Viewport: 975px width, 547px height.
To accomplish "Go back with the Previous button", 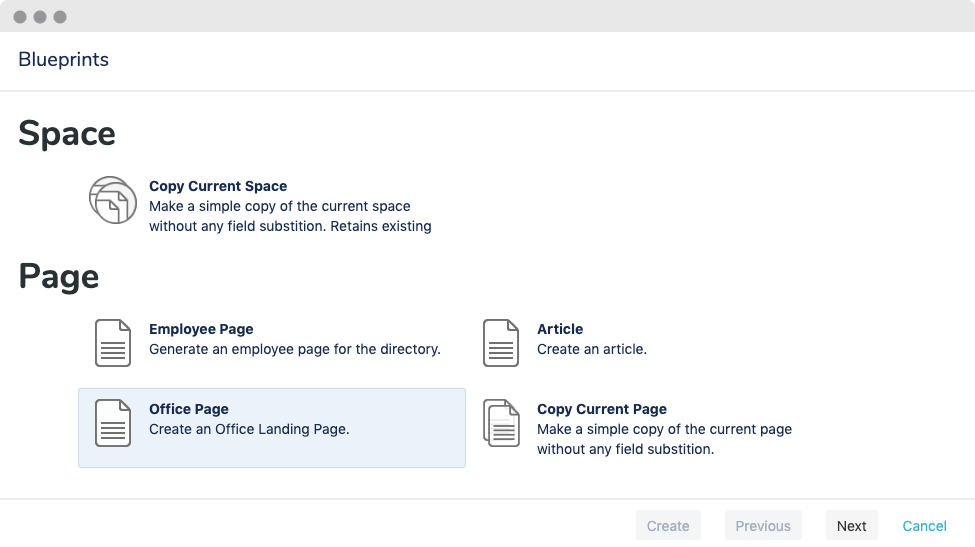I will click(763, 526).
